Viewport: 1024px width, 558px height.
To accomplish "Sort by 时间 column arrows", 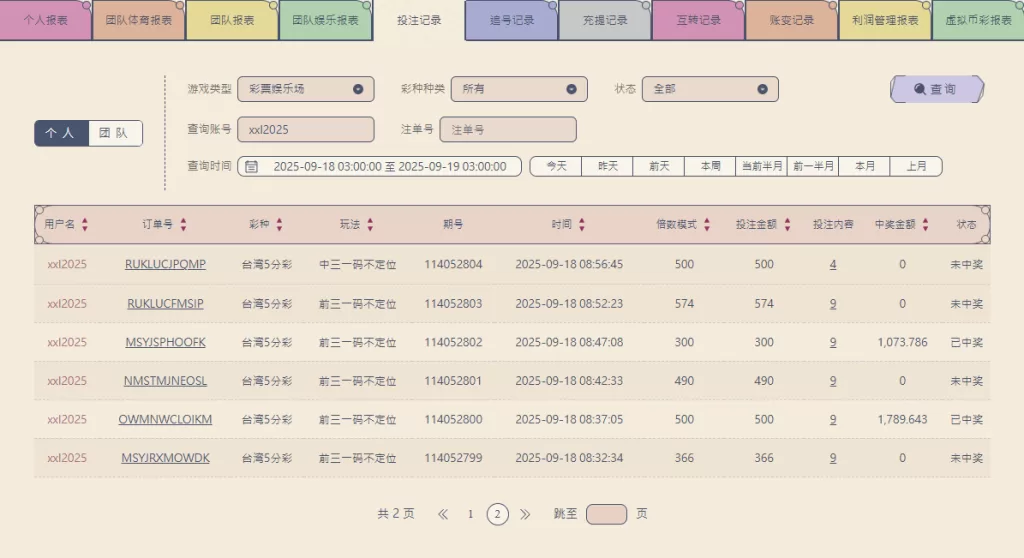I will point(582,225).
